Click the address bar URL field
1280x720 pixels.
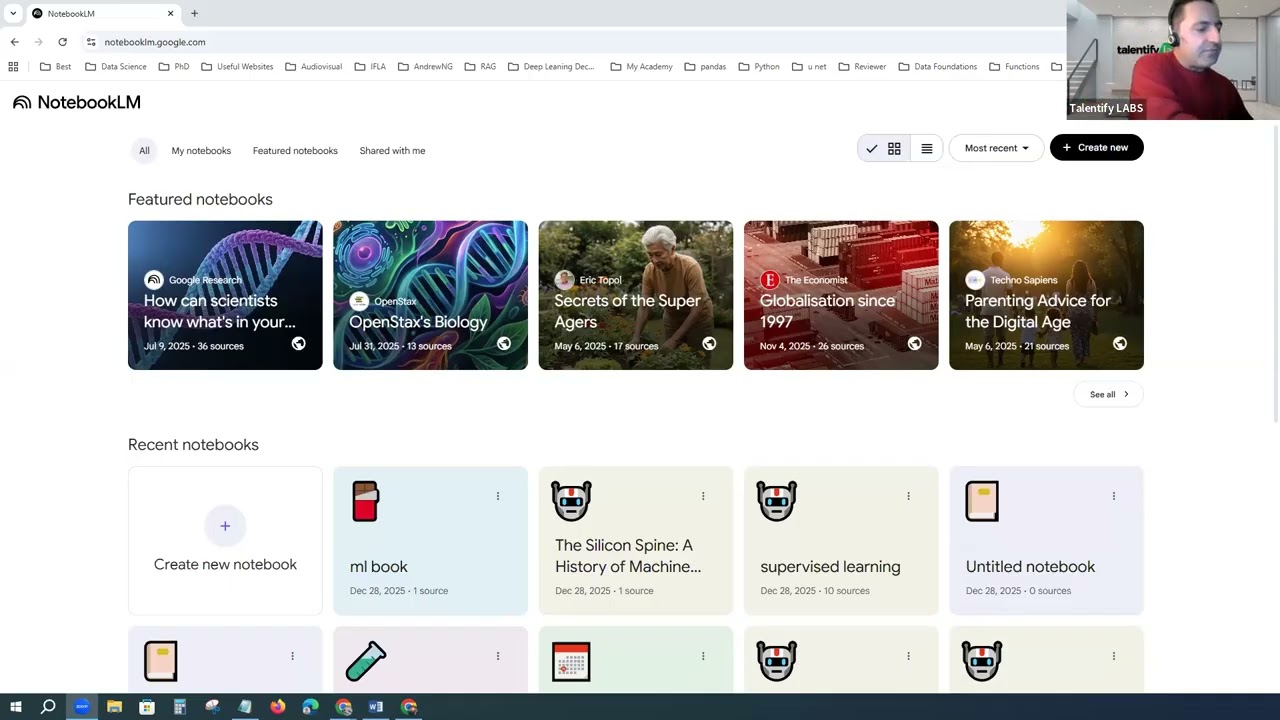[x=570, y=42]
